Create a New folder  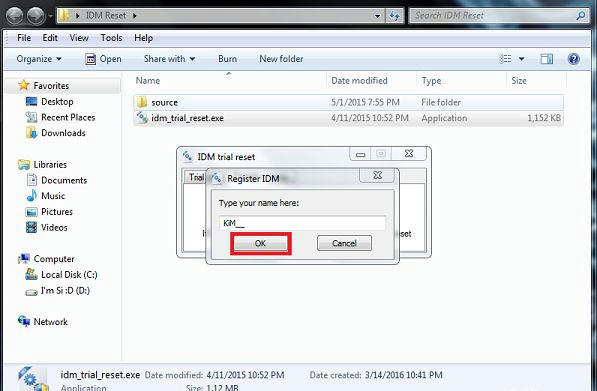click(281, 59)
